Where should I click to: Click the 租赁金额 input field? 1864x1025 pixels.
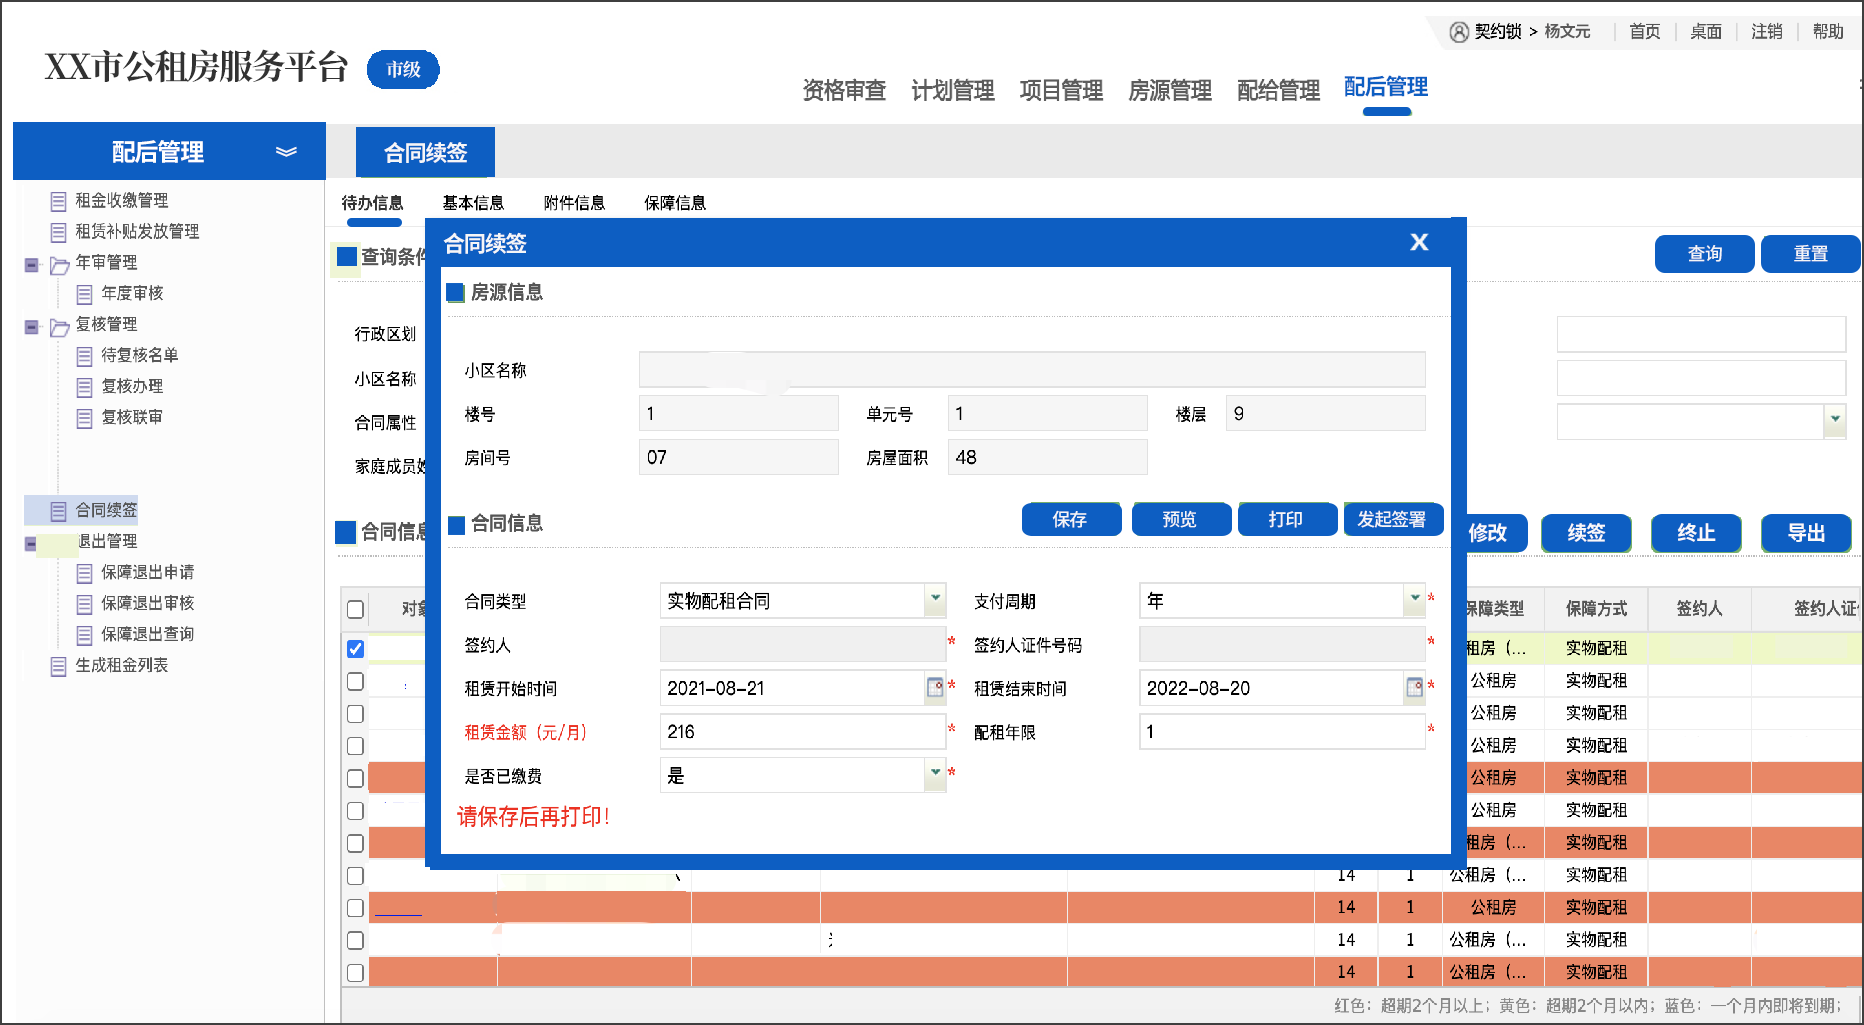pos(803,731)
